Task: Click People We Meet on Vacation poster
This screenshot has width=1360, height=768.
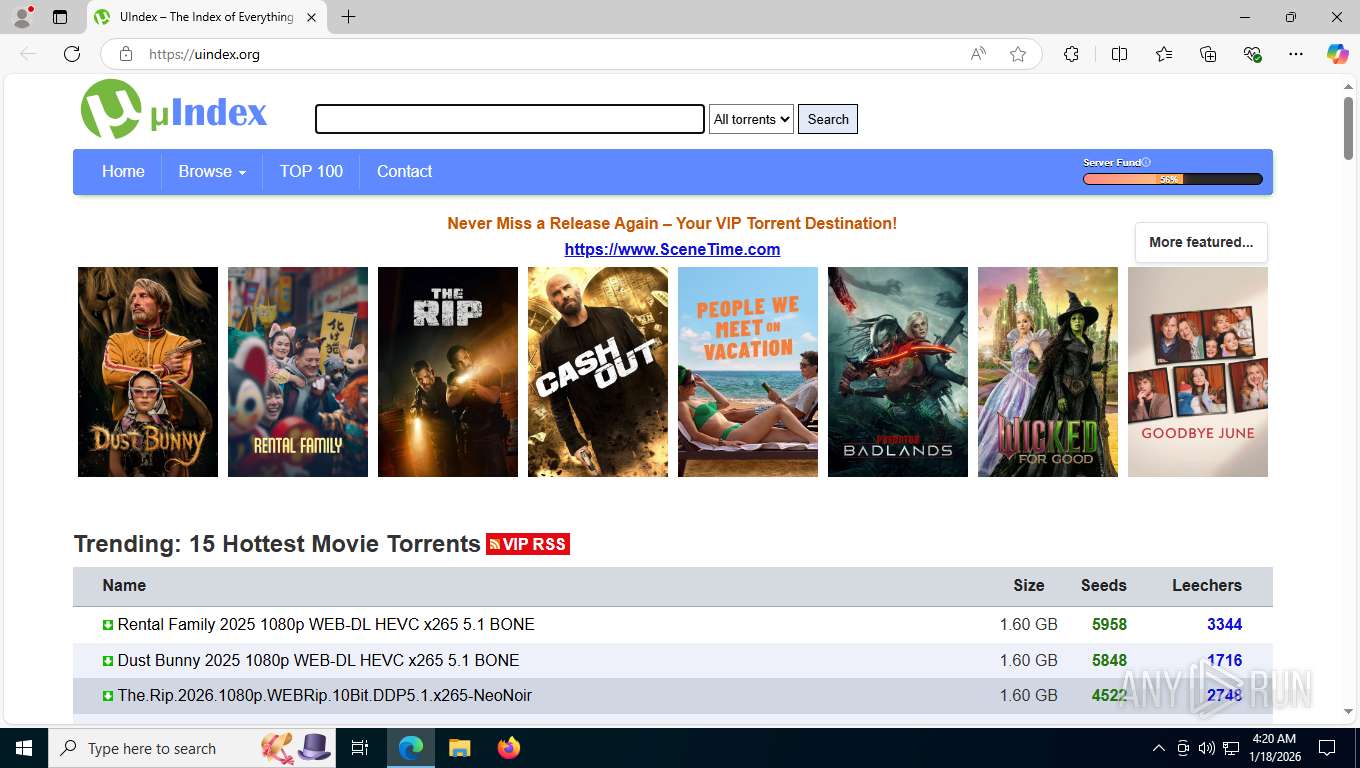Action: click(x=748, y=372)
